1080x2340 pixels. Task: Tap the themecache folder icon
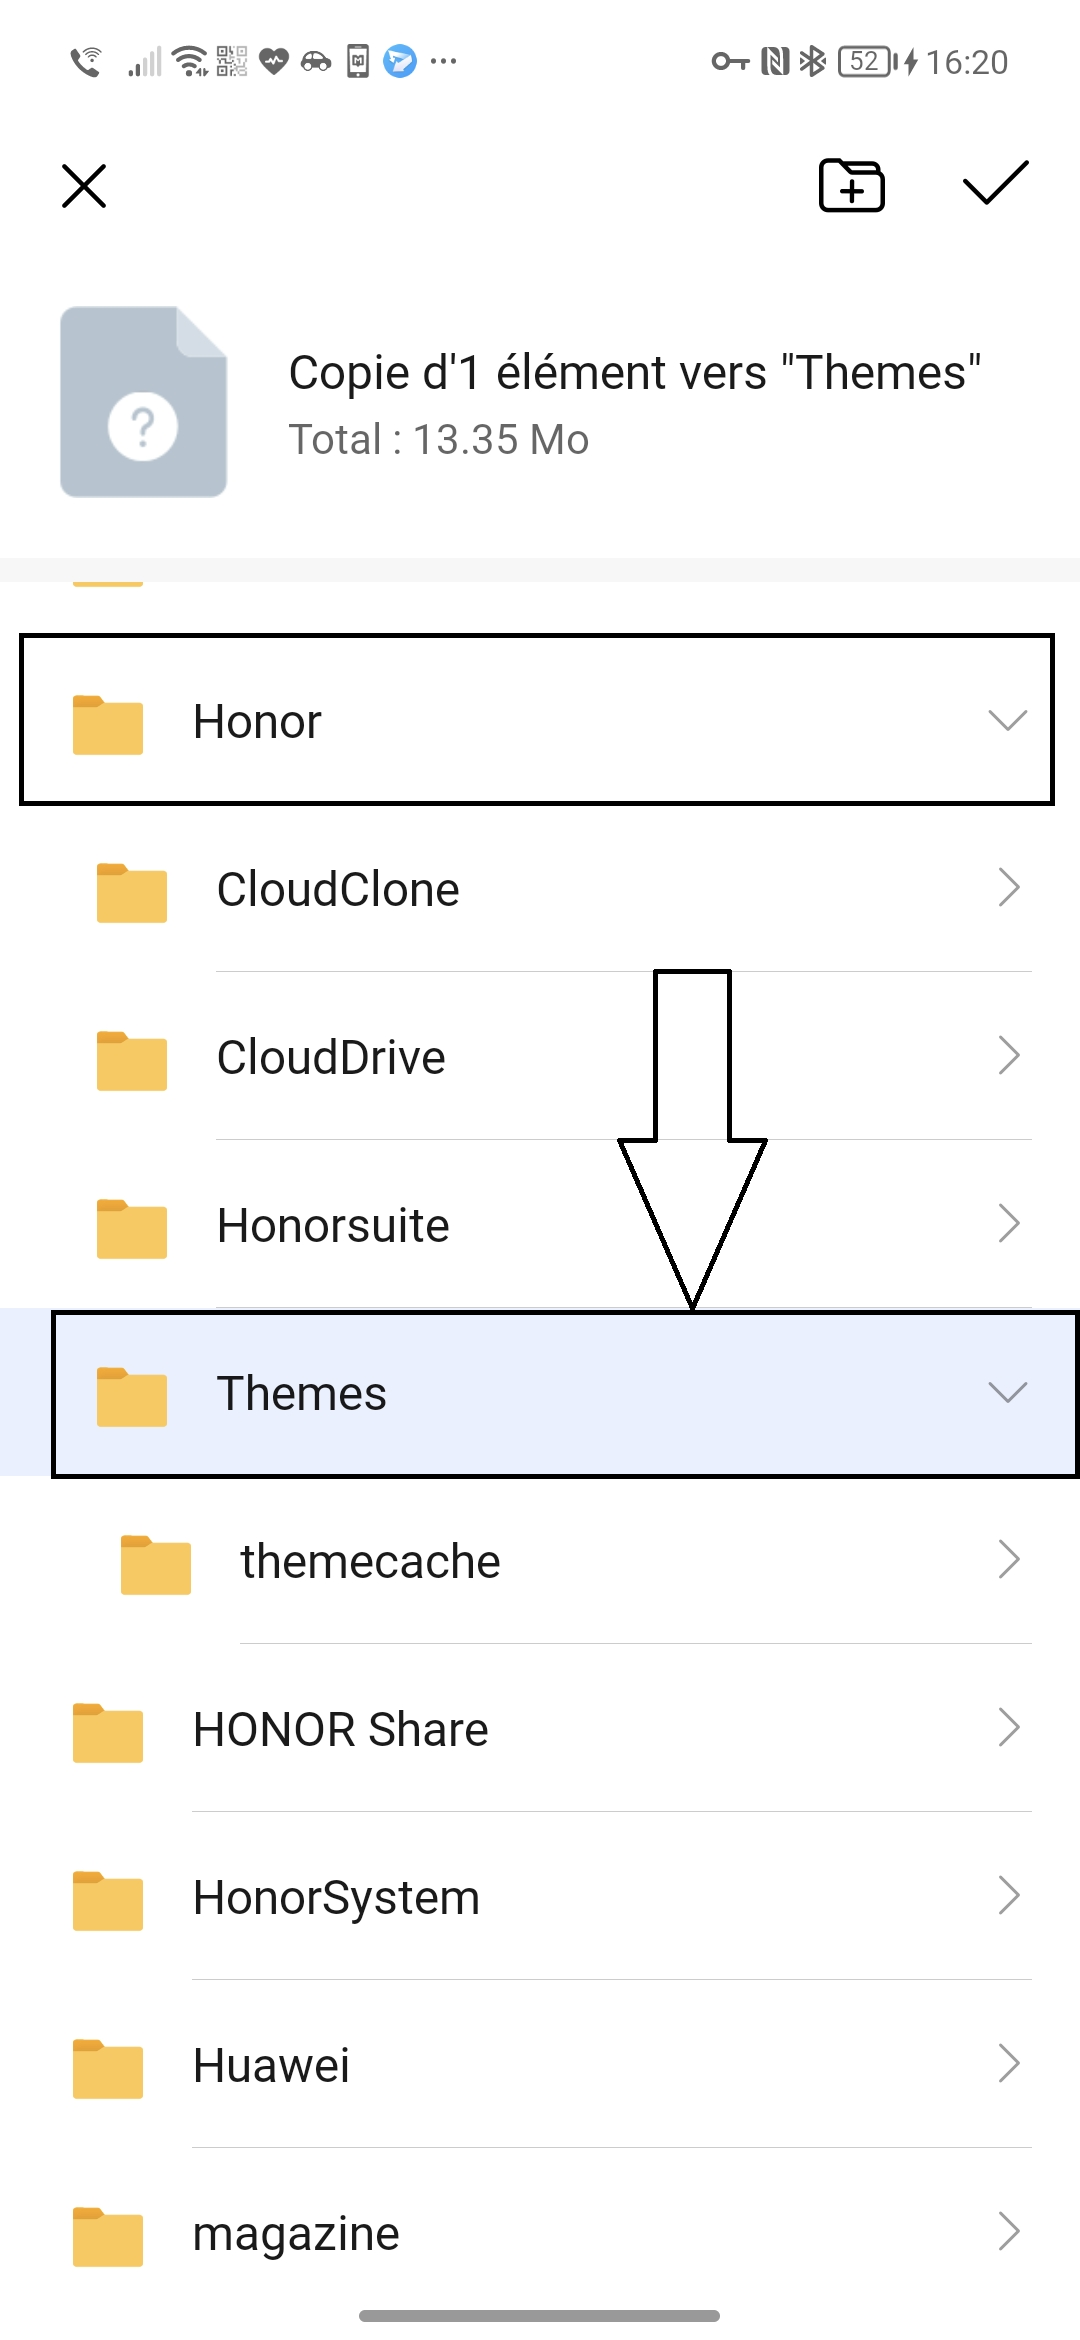tap(155, 1561)
